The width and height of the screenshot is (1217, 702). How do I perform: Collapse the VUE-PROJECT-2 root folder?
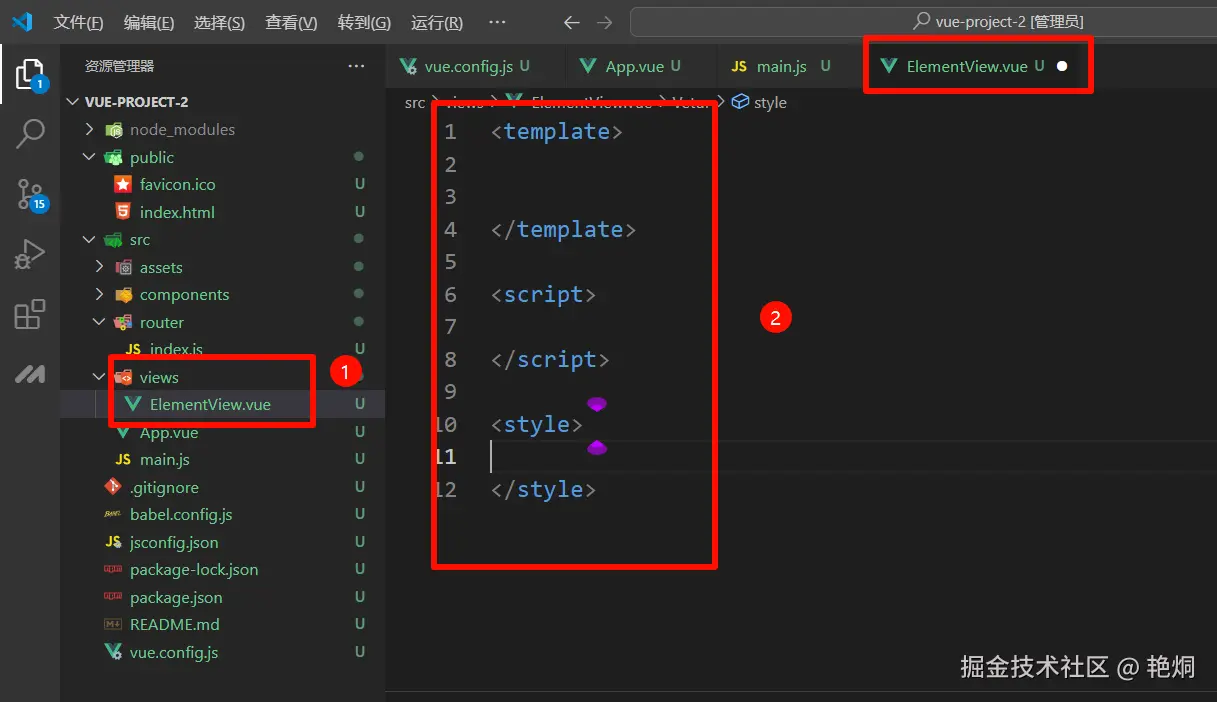(135, 102)
